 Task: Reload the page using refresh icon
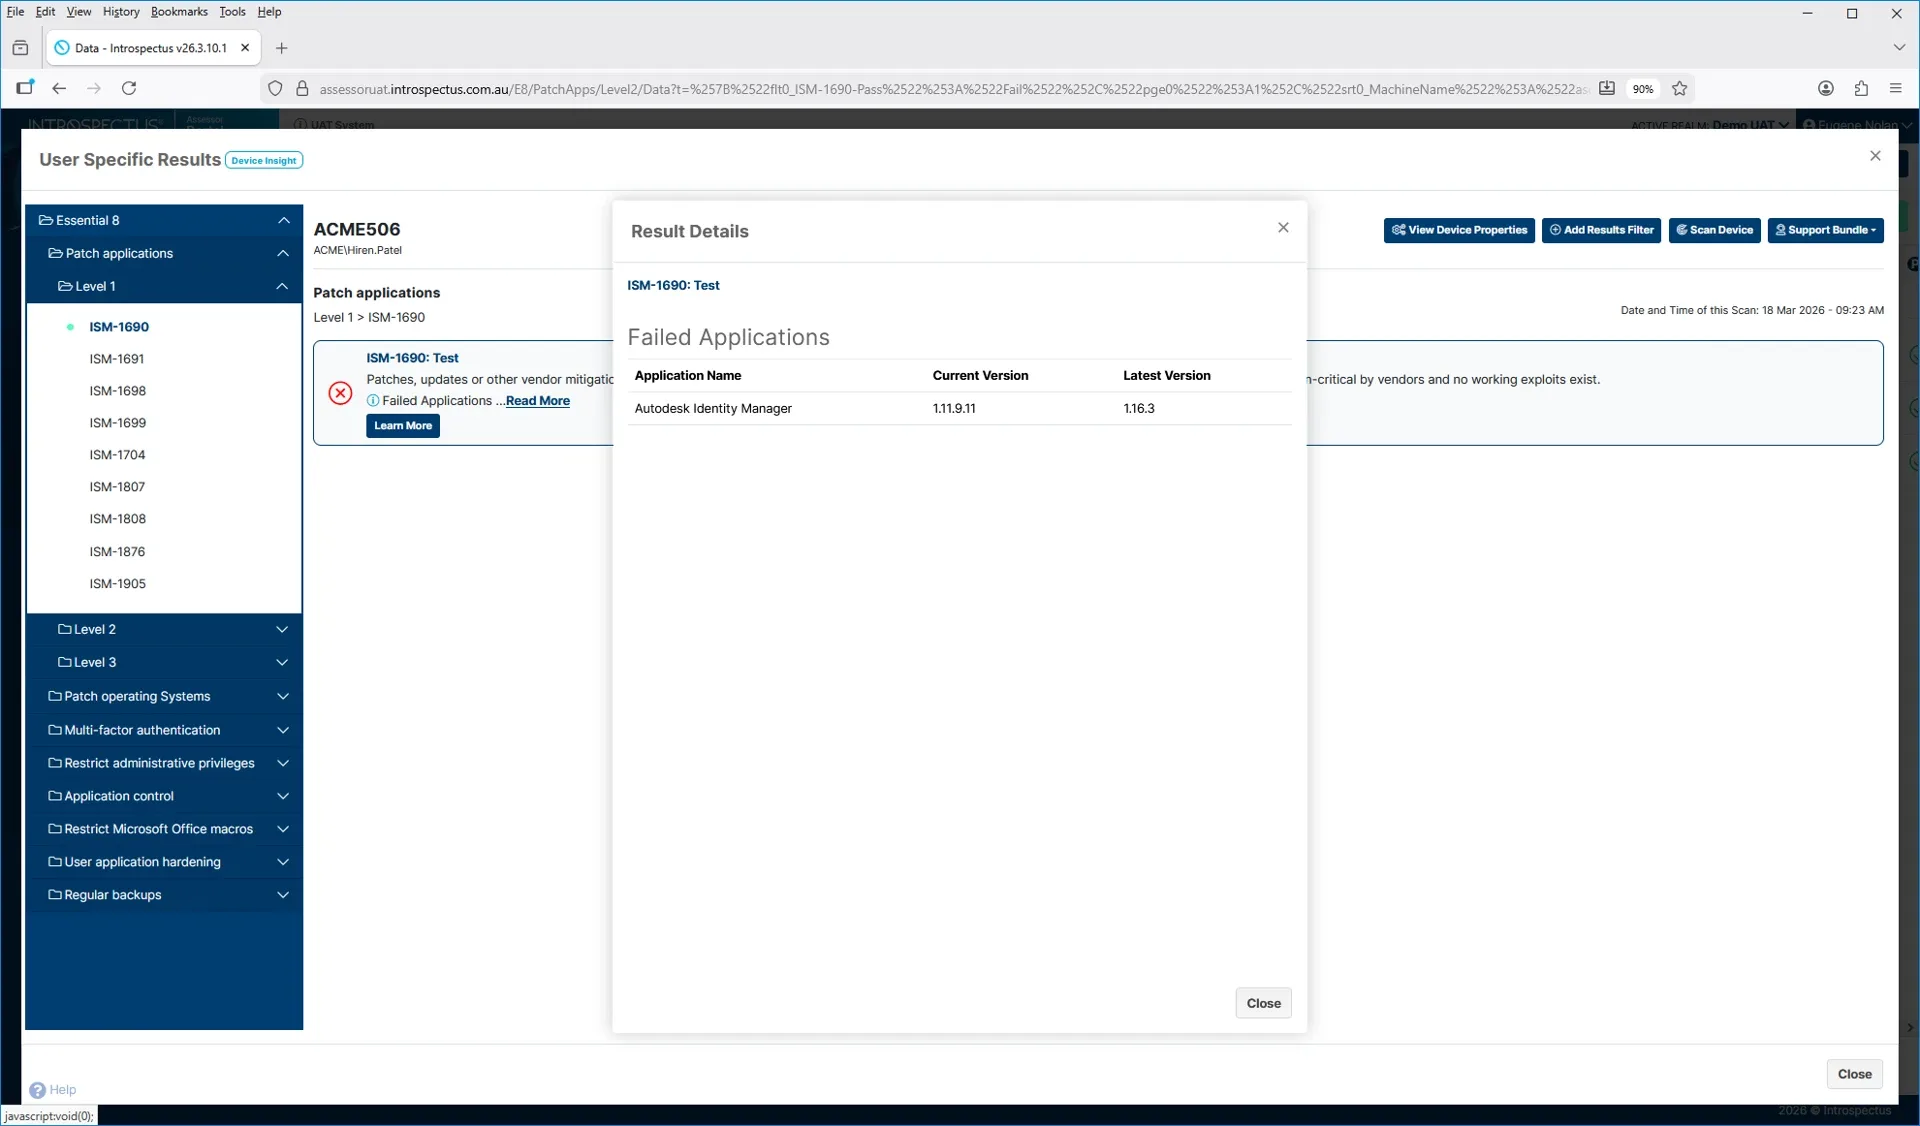point(129,89)
